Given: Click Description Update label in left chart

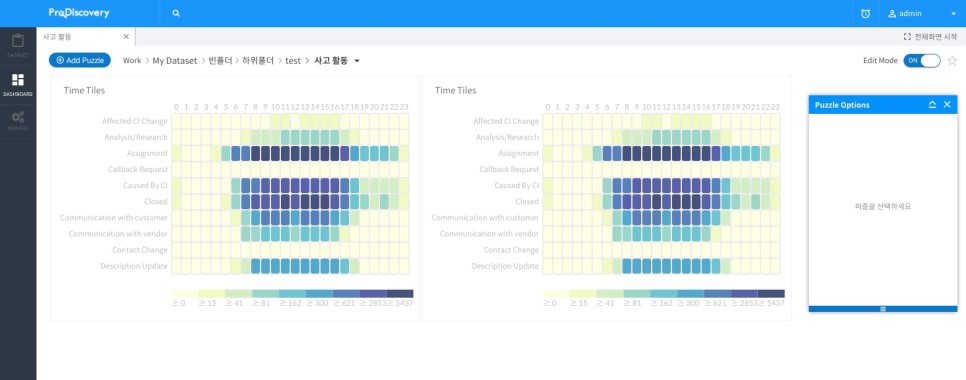Looking at the screenshot, I should click(134, 266).
